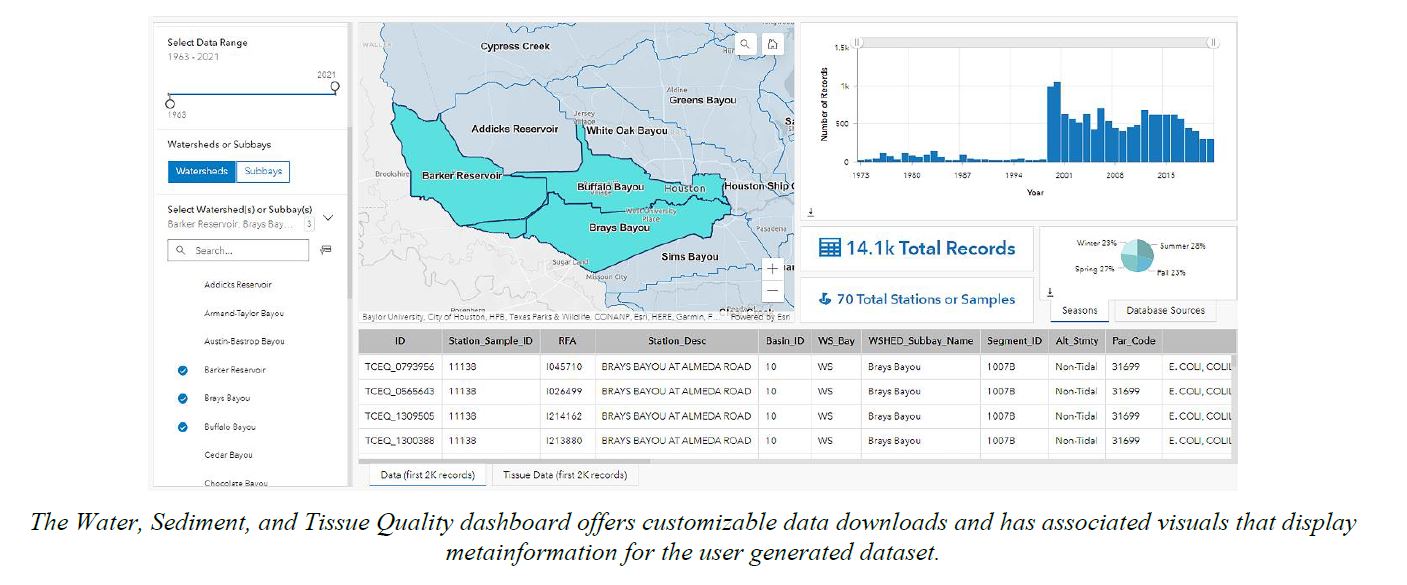Click the download icon beside the Seasons pie chart

coord(1049,292)
